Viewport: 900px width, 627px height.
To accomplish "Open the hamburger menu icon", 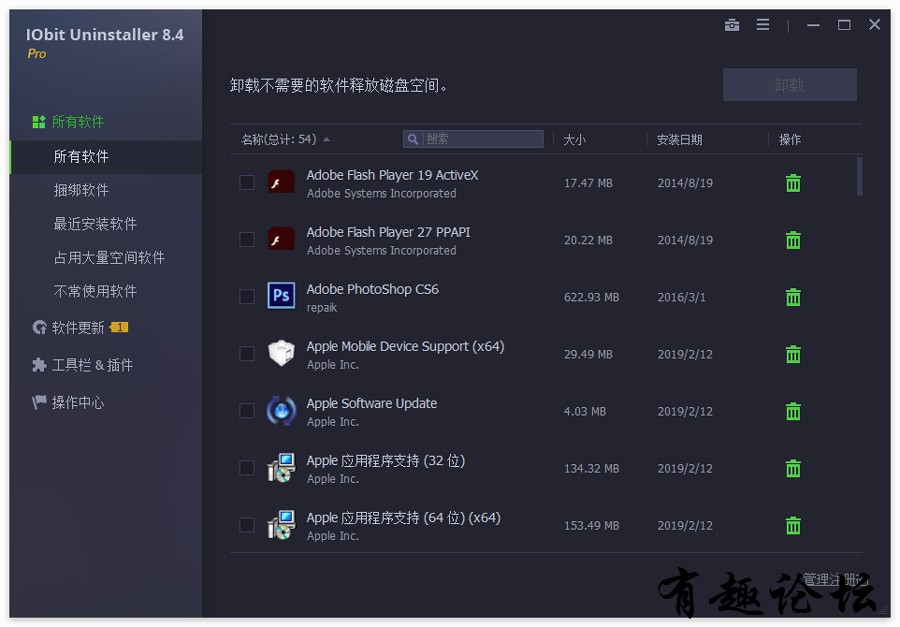I will click(762, 25).
